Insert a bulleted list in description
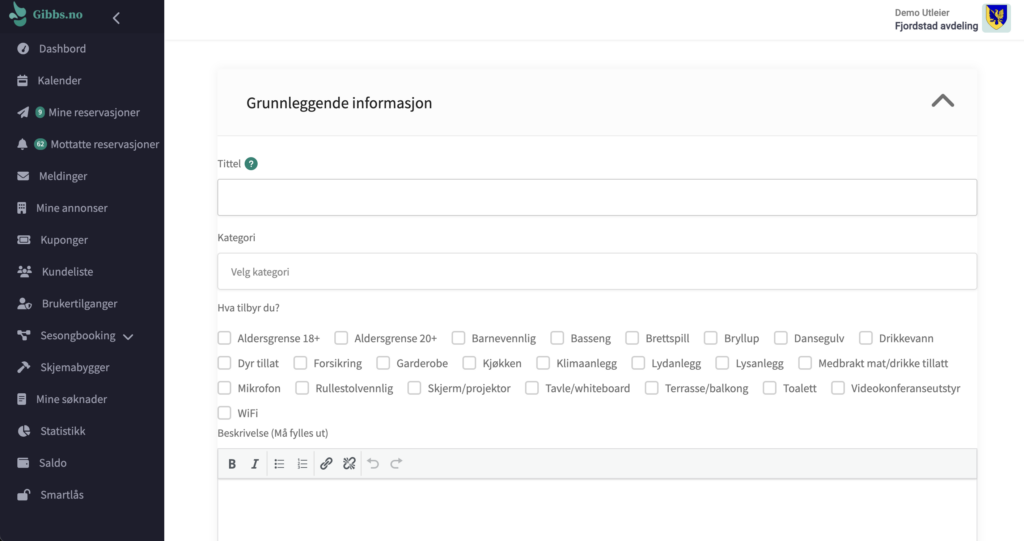Image resolution: width=1024 pixels, height=541 pixels. (x=279, y=464)
